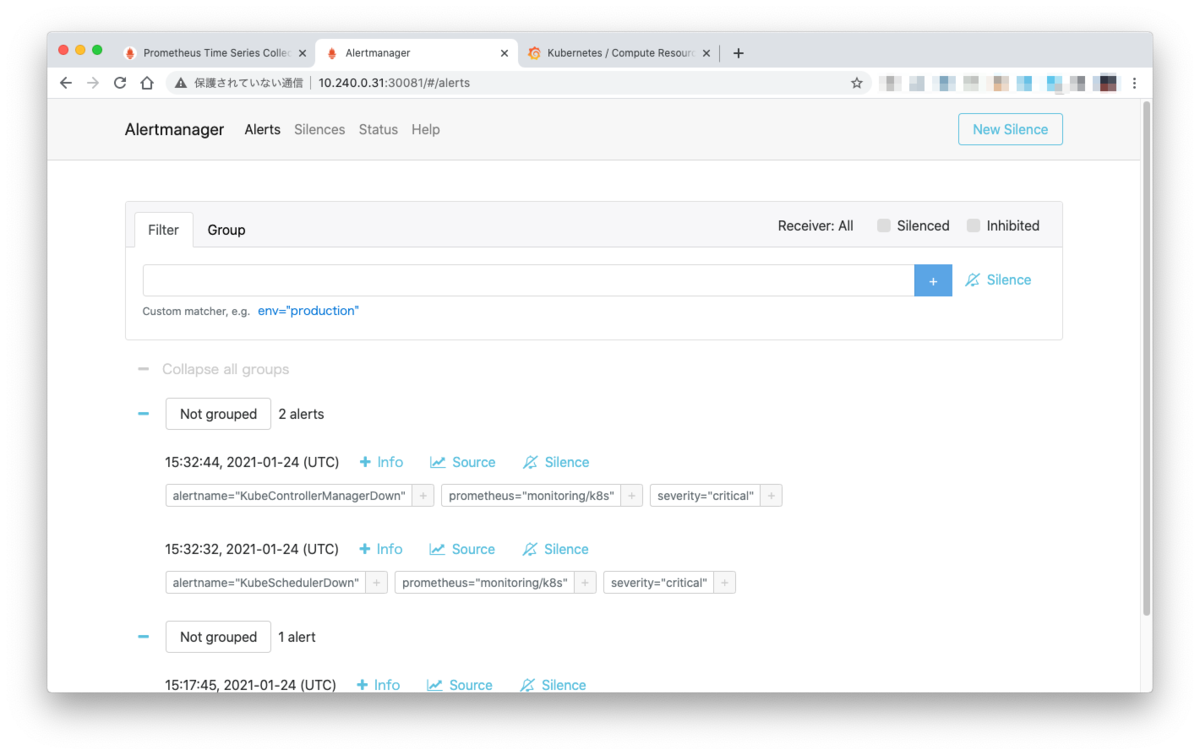Switch to Prometheus Time Series tab
Screen dimensions: 1200x755
click(214, 53)
